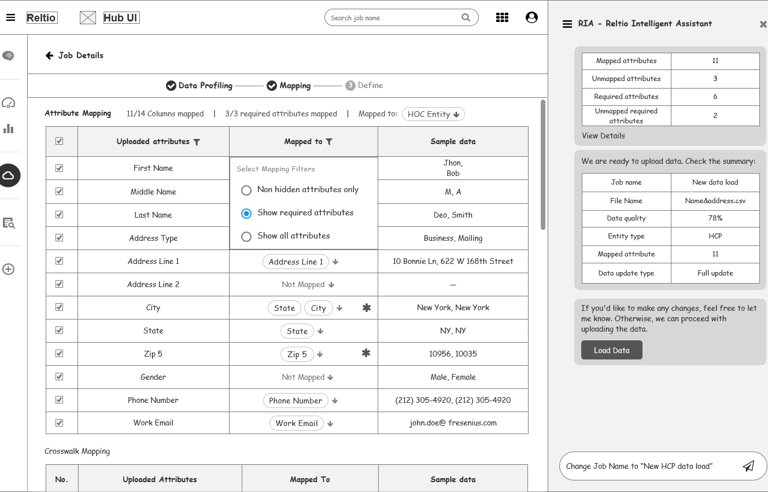Image resolution: width=768 pixels, height=492 pixels.
Task: Click the Load Data button
Action: (611, 350)
